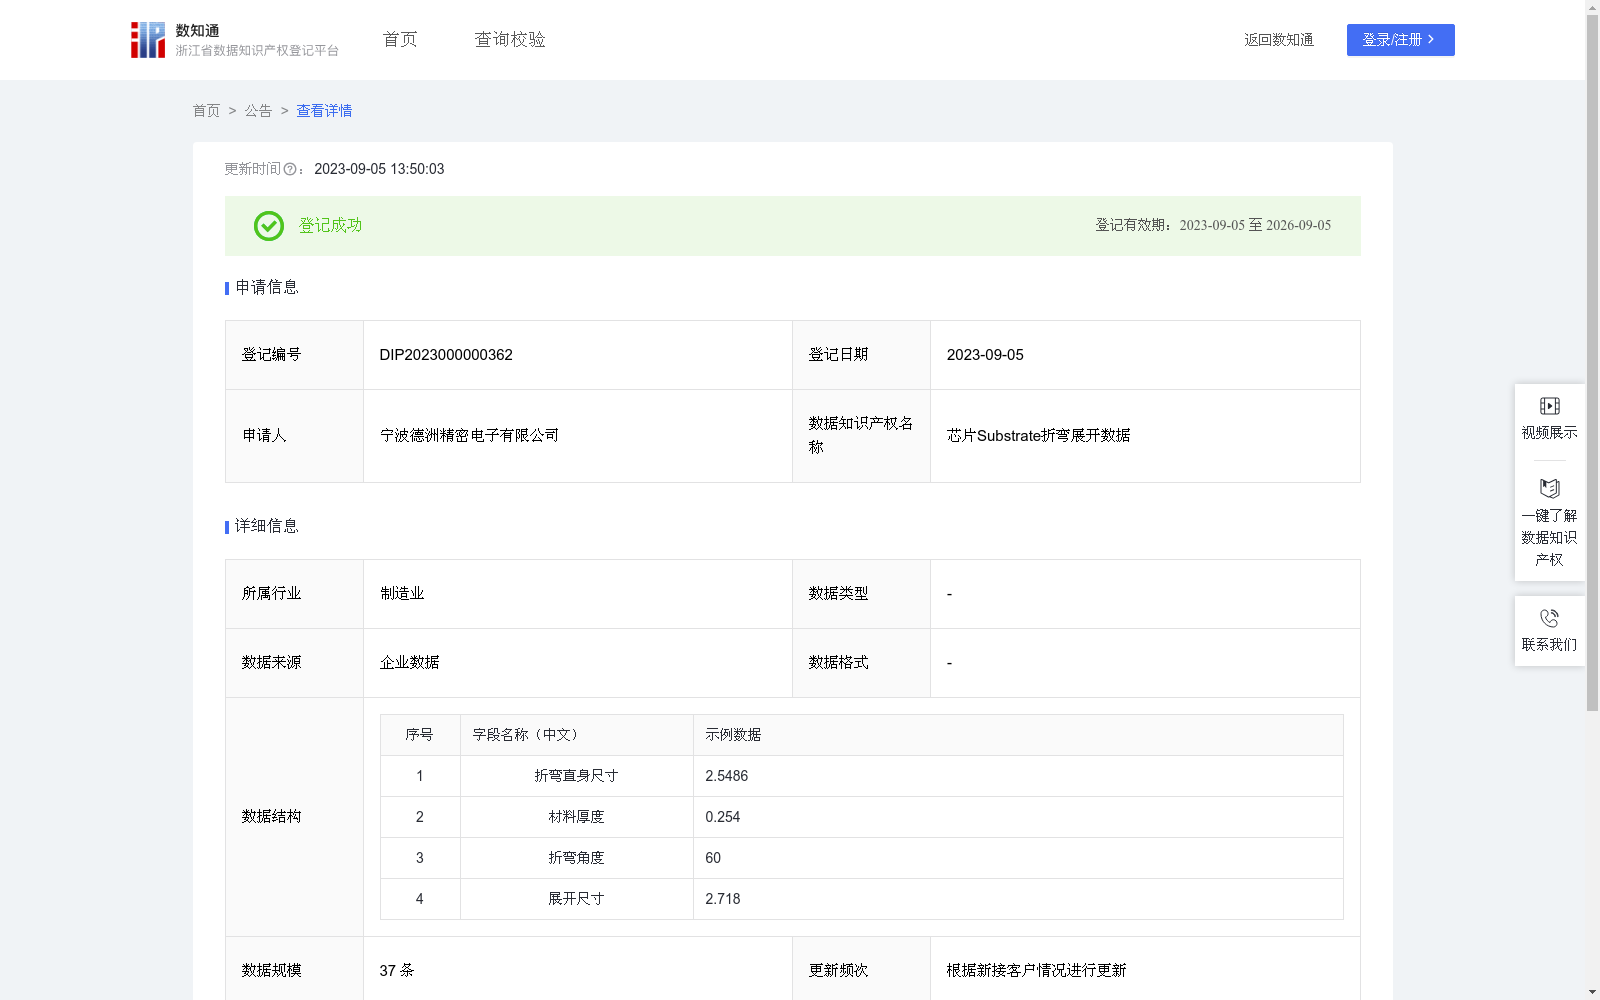The width and height of the screenshot is (1600, 1000).
Task: Click the 登记编号 label cell
Action: pos(294,355)
